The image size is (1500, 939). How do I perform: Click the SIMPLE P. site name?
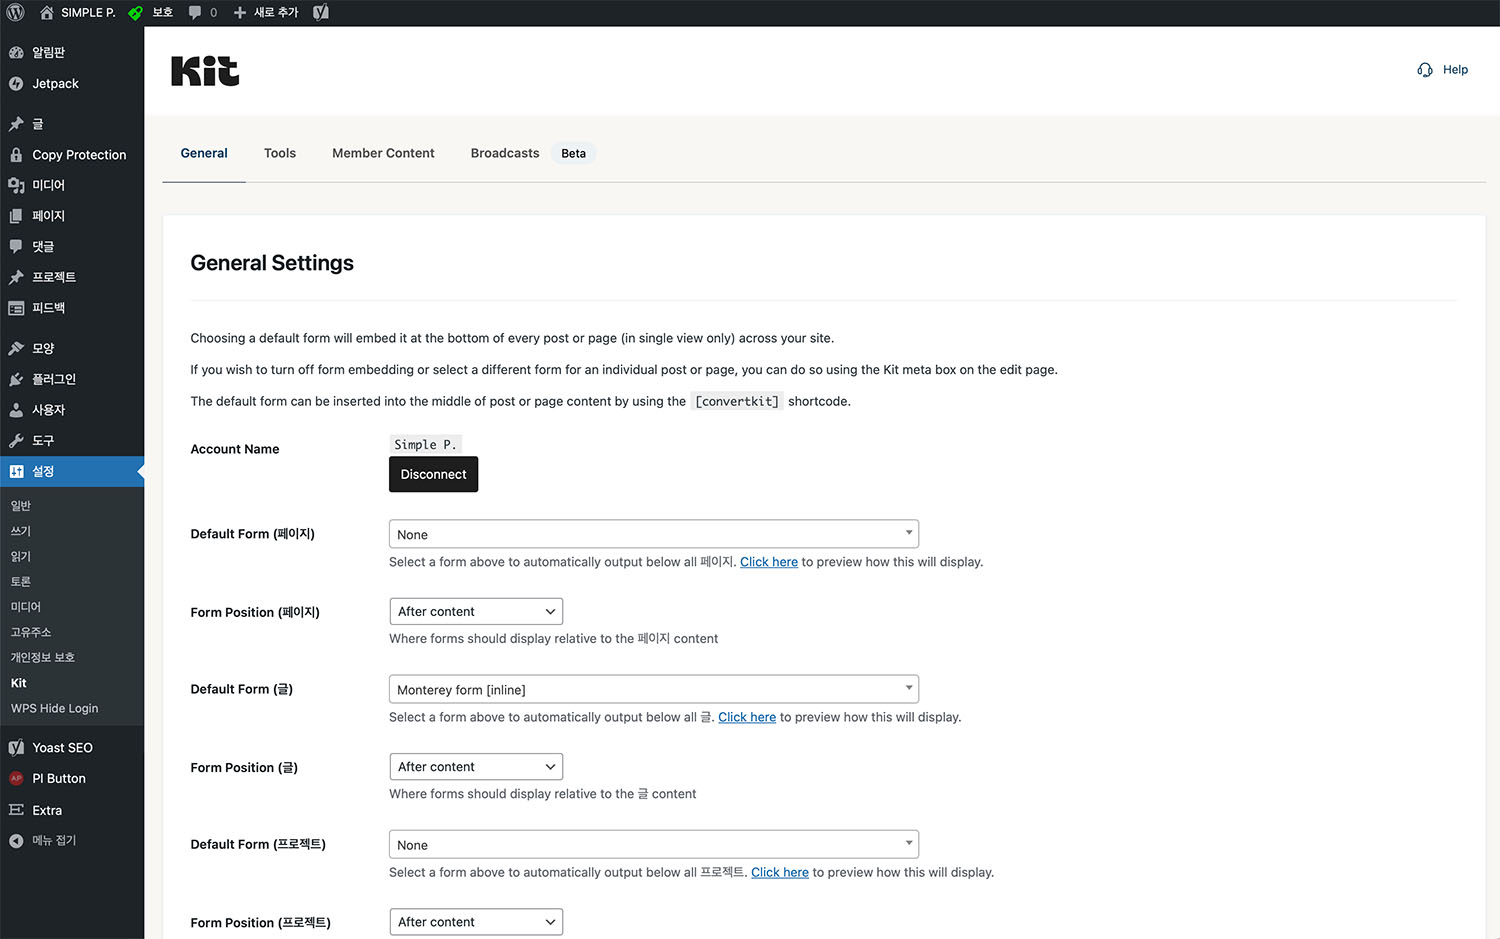point(88,13)
